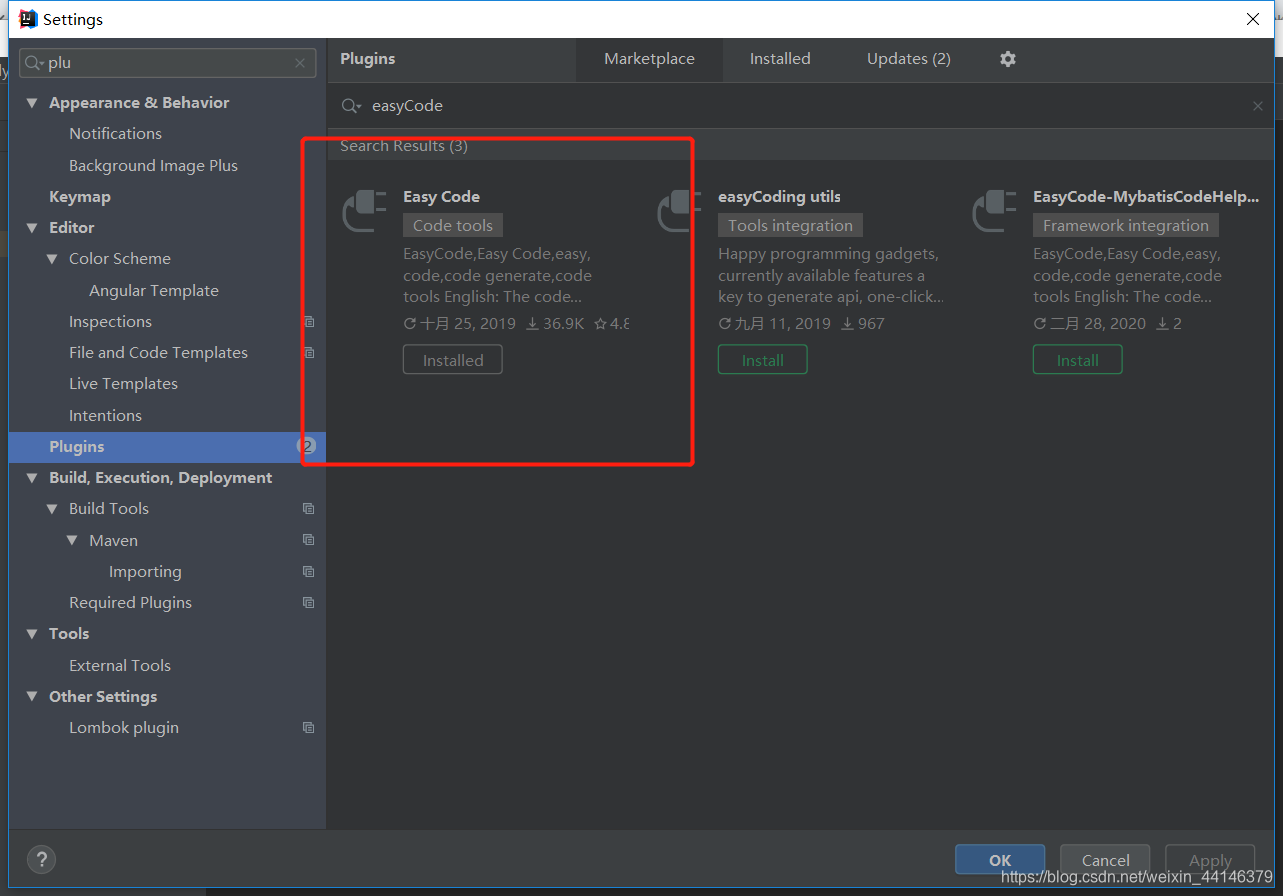Click the Code tools category tag

(x=453, y=226)
